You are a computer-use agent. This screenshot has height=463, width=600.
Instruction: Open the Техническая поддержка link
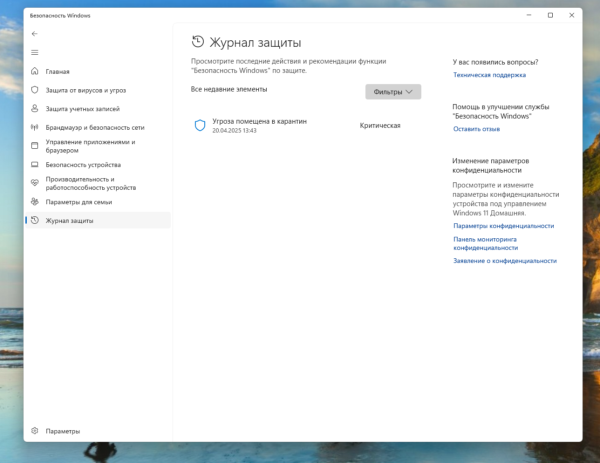click(x=489, y=75)
